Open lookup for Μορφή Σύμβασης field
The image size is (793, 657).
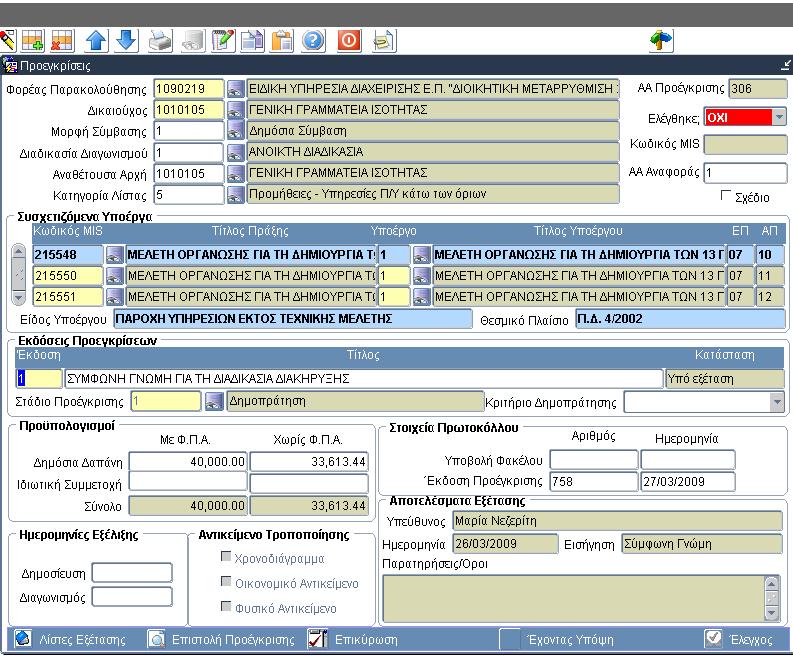[x=235, y=131]
